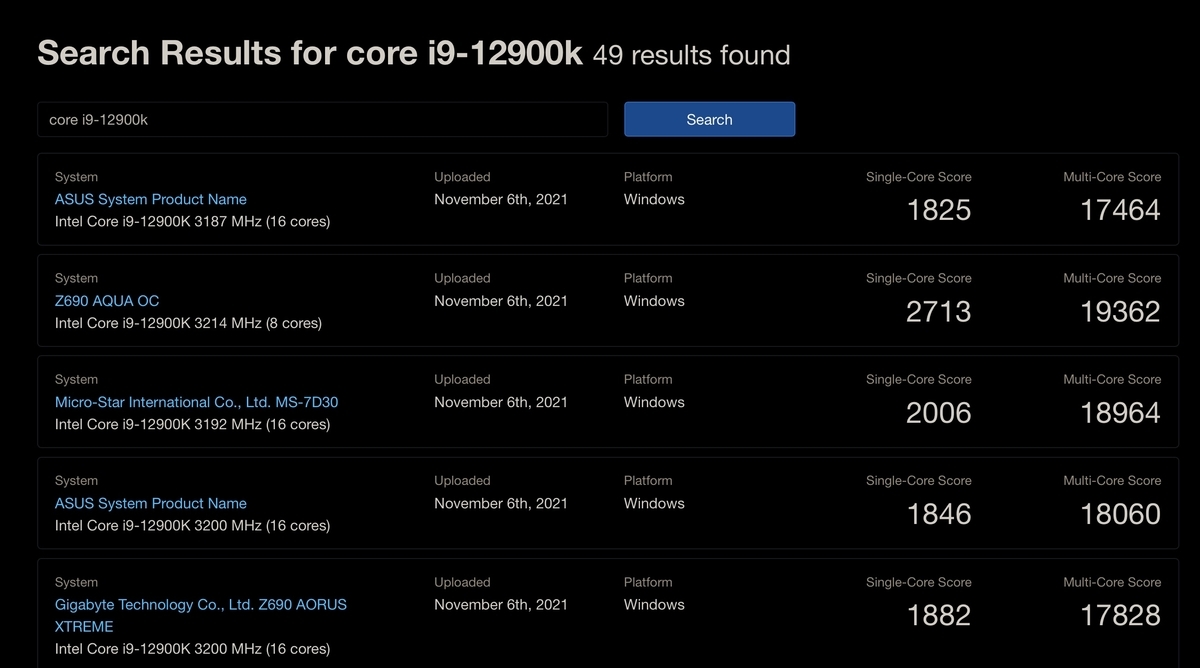Click the 3187 MHz (16 cores) processor line
Viewport: 1200px width, 668px height.
pos(192,221)
